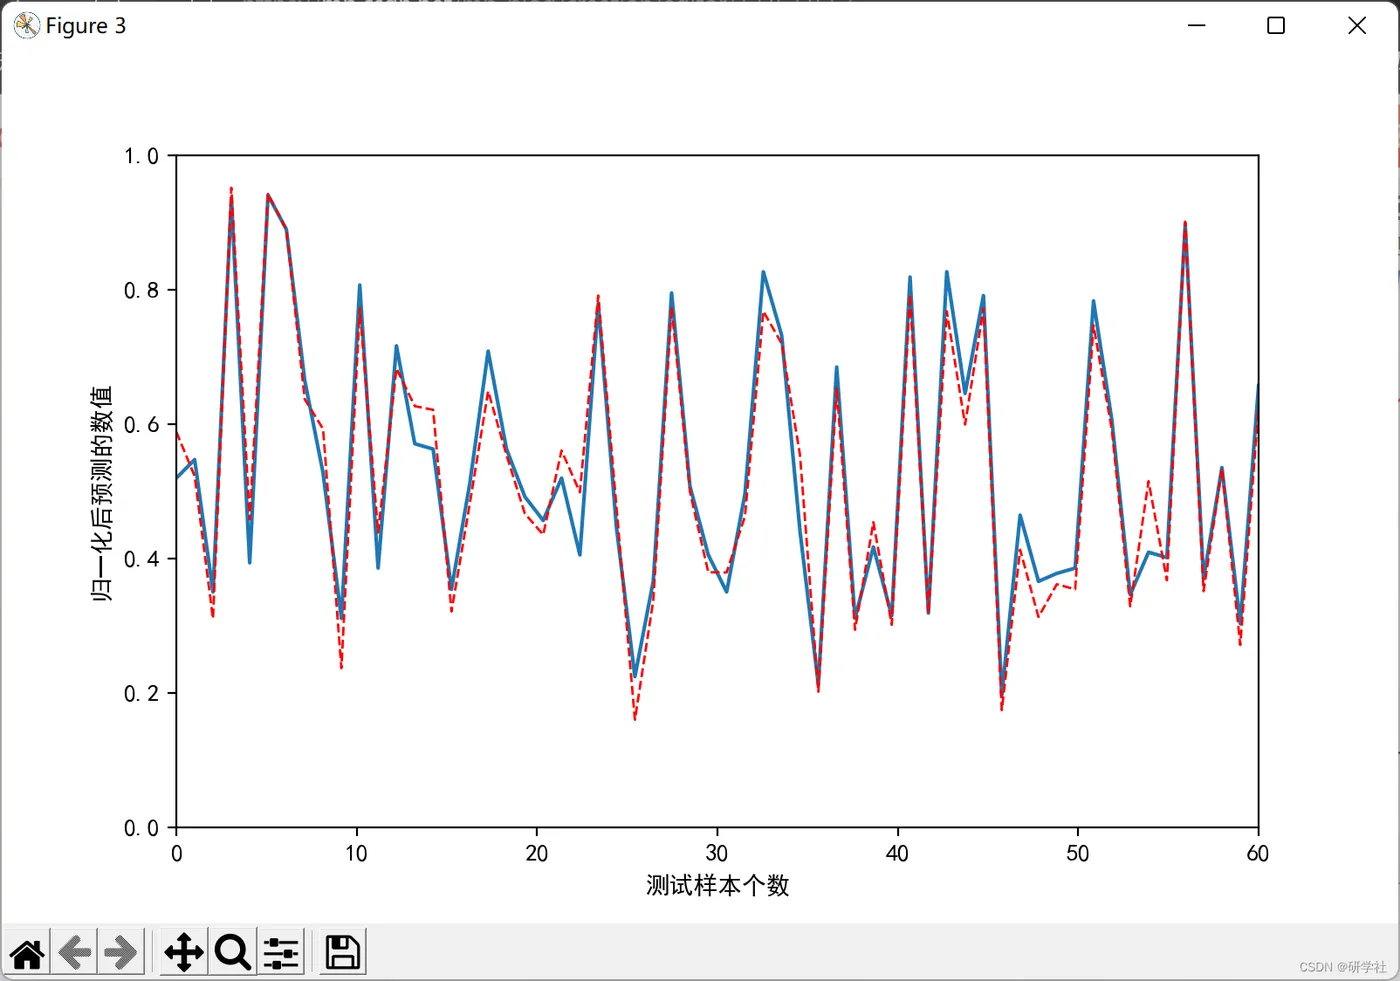Click the x-axis label 测试样本个数
The image size is (1400, 981).
click(718, 885)
